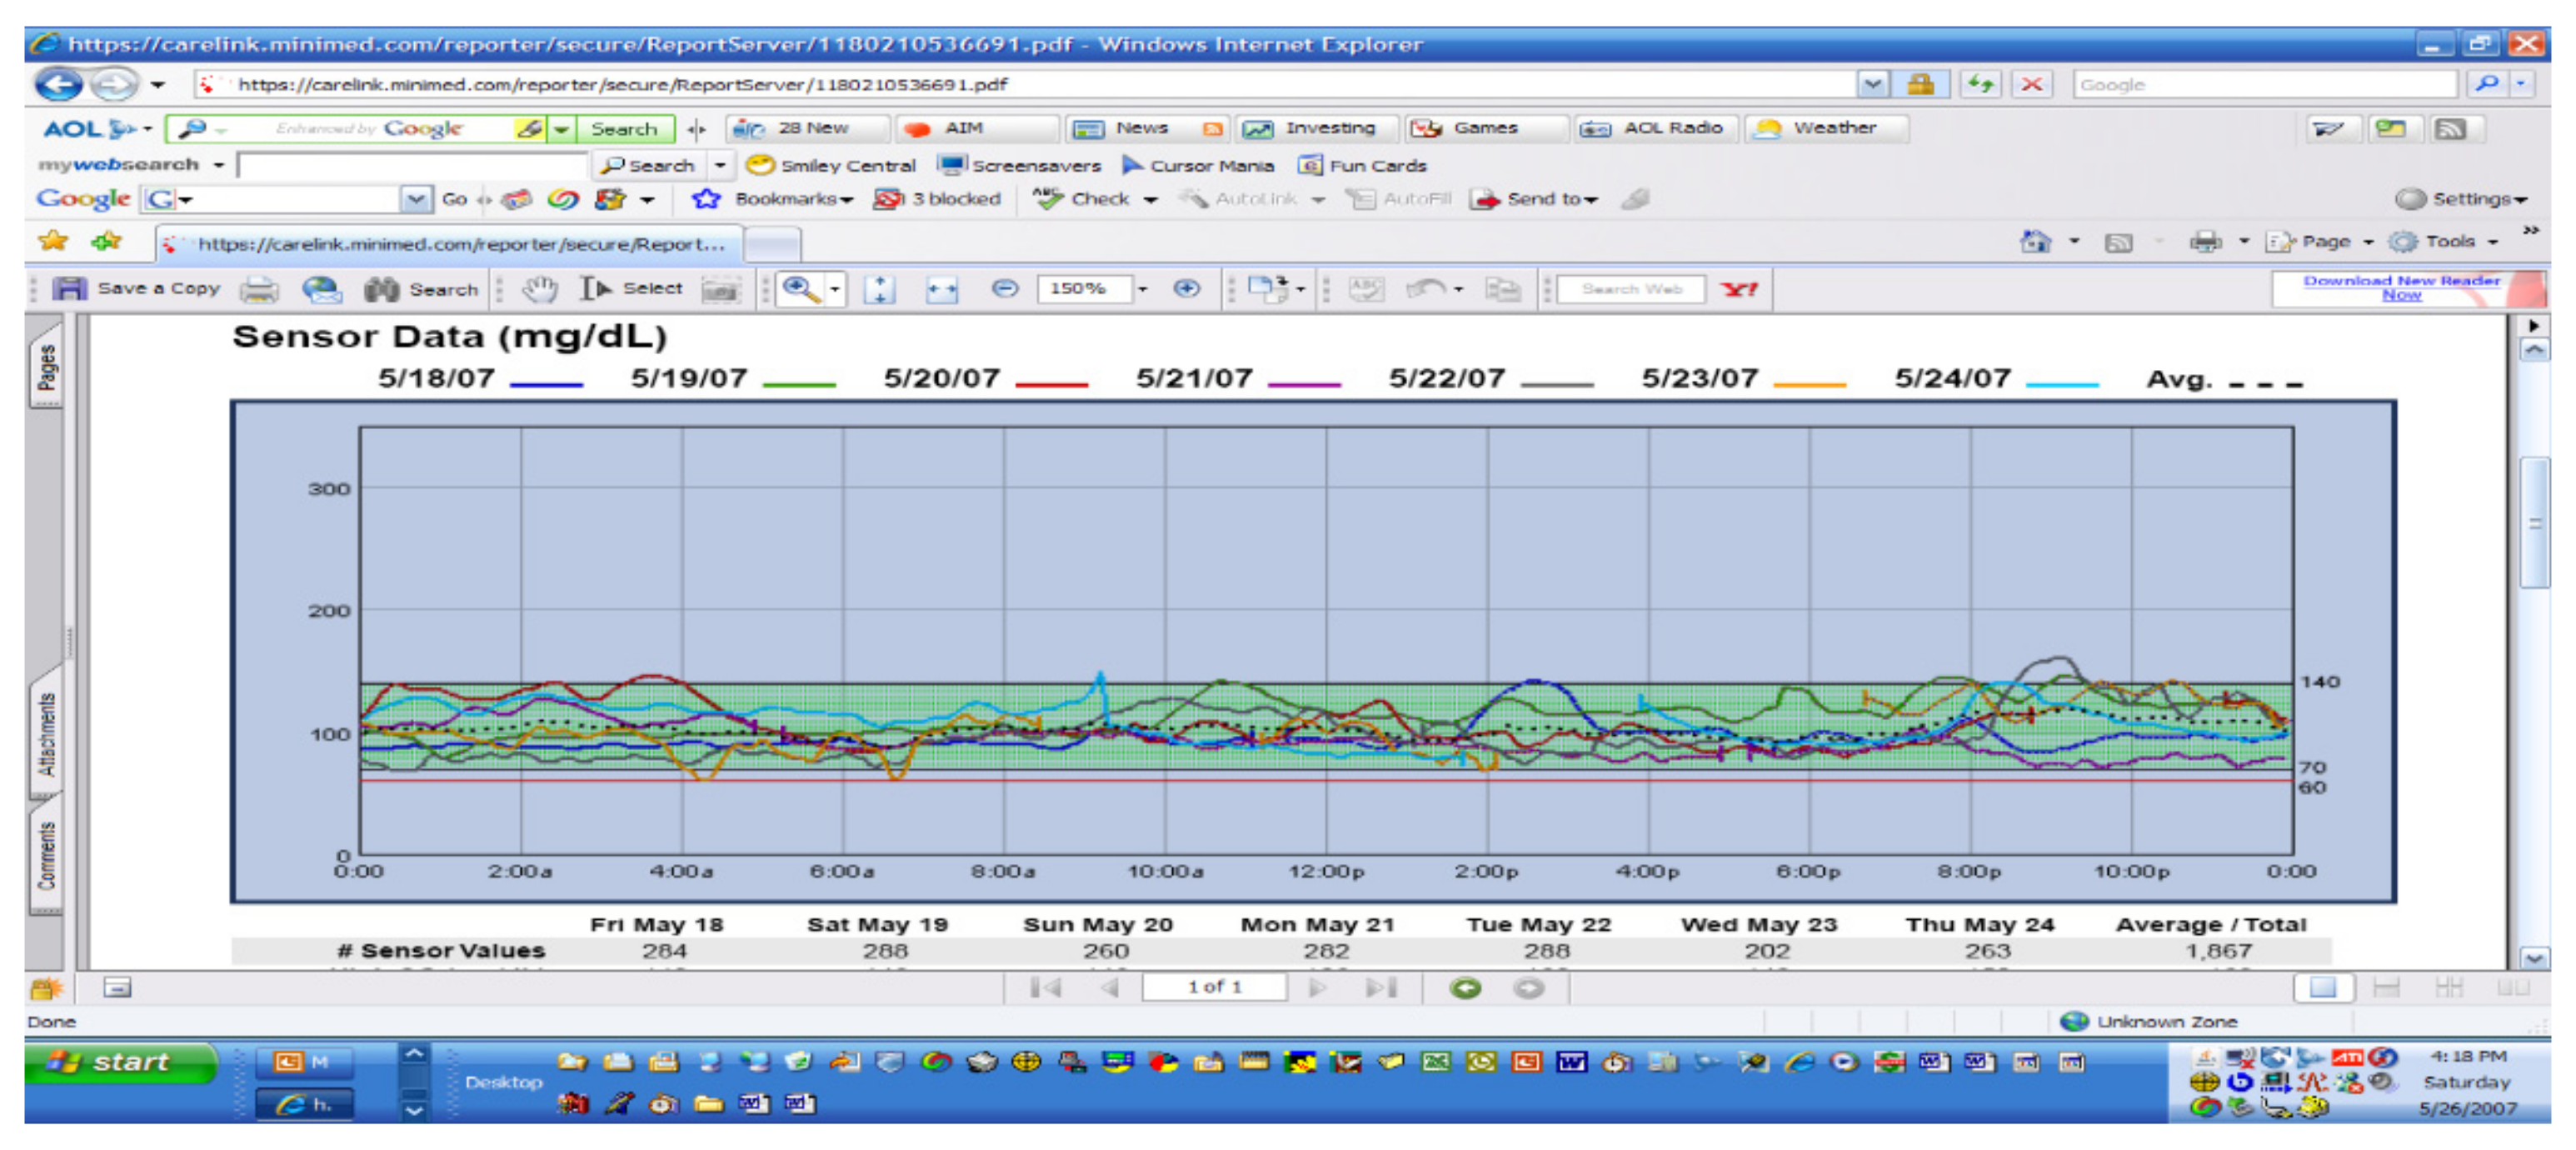Click the AOL toolbar Search button
This screenshot has width=2576, height=1150.
coord(623,129)
